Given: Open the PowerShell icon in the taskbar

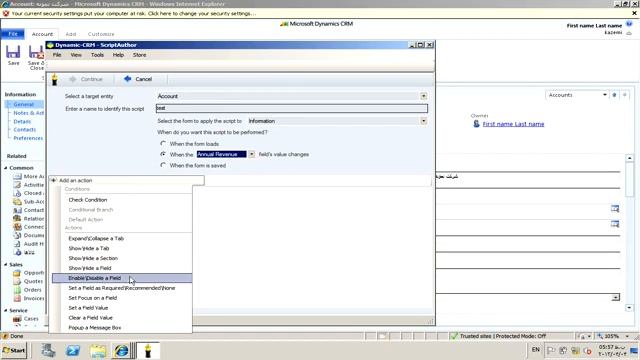Looking at the screenshot, I should pos(73,351).
